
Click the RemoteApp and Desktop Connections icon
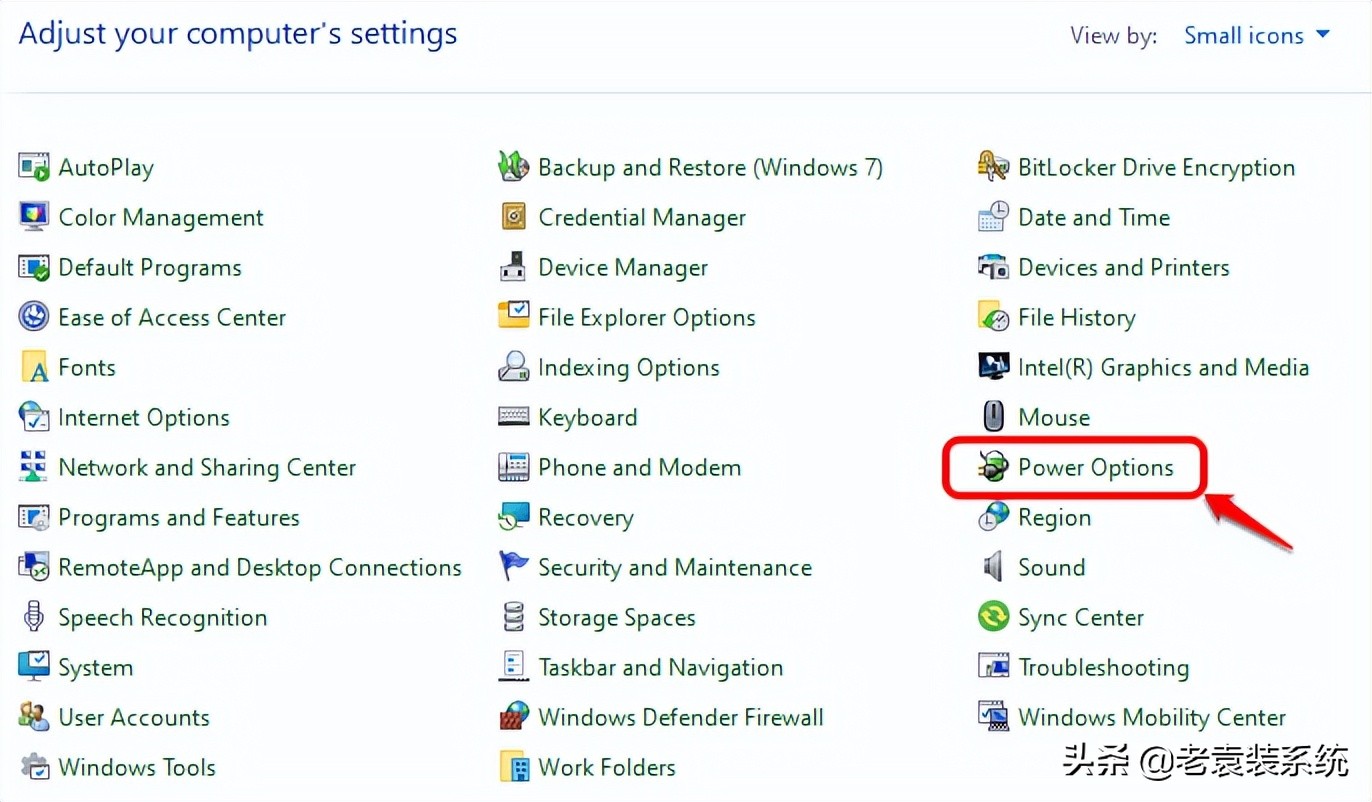tap(34, 567)
